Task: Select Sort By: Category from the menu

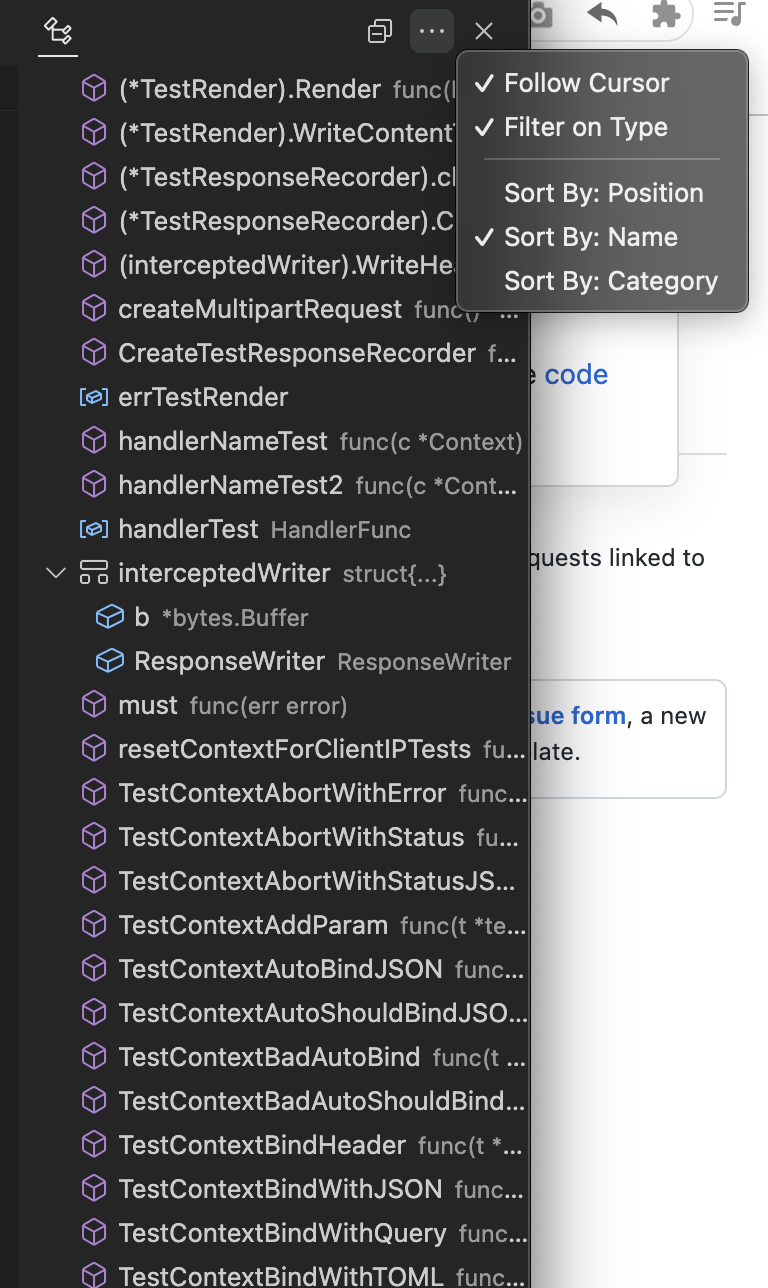Action: pyautogui.click(x=610, y=281)
